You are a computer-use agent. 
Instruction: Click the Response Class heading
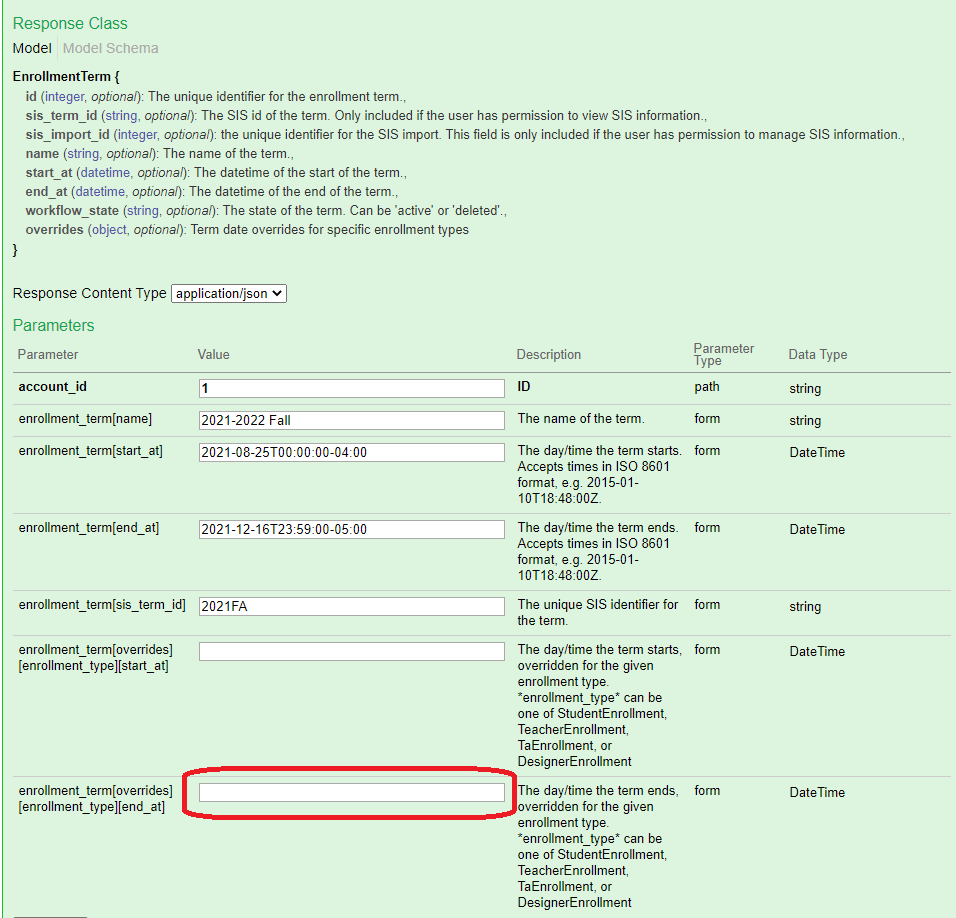point(69,23)
